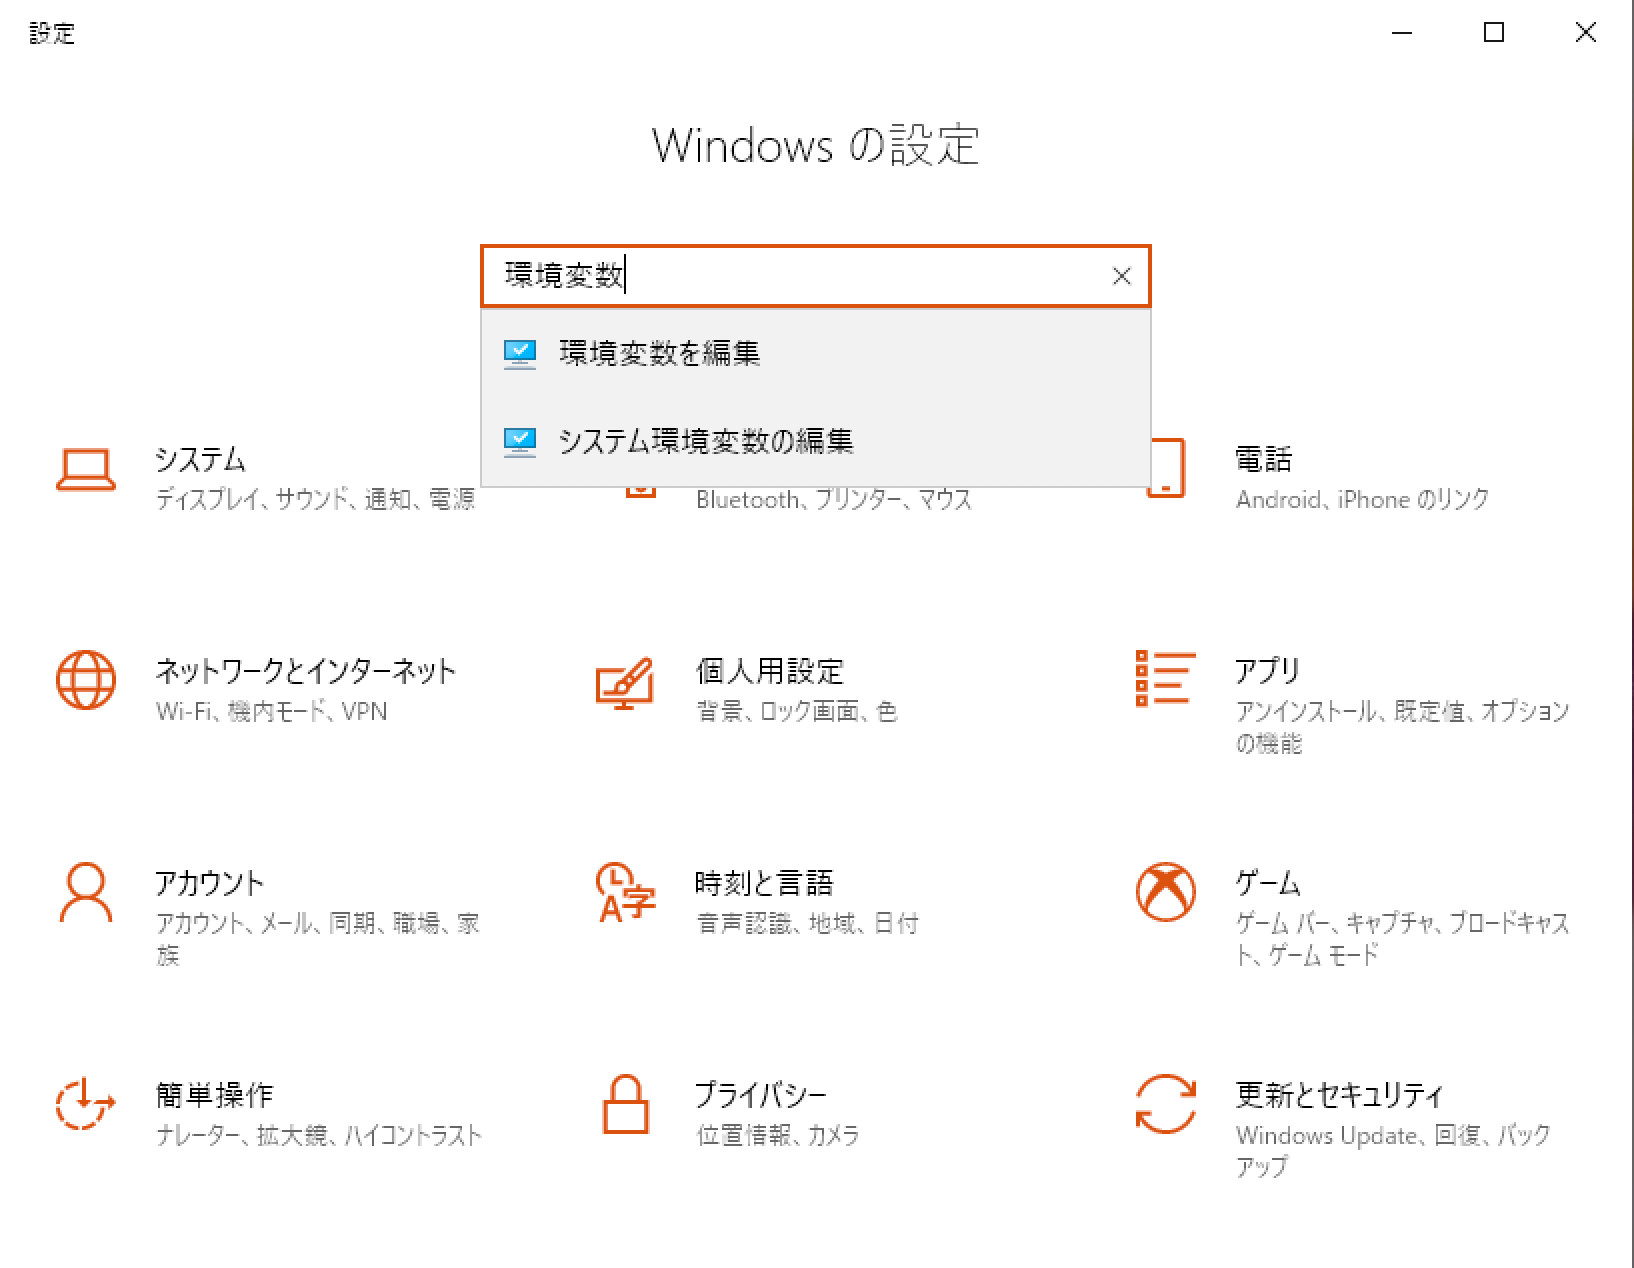
Task: Close the 設定 window
Action: click(1586, 33)
